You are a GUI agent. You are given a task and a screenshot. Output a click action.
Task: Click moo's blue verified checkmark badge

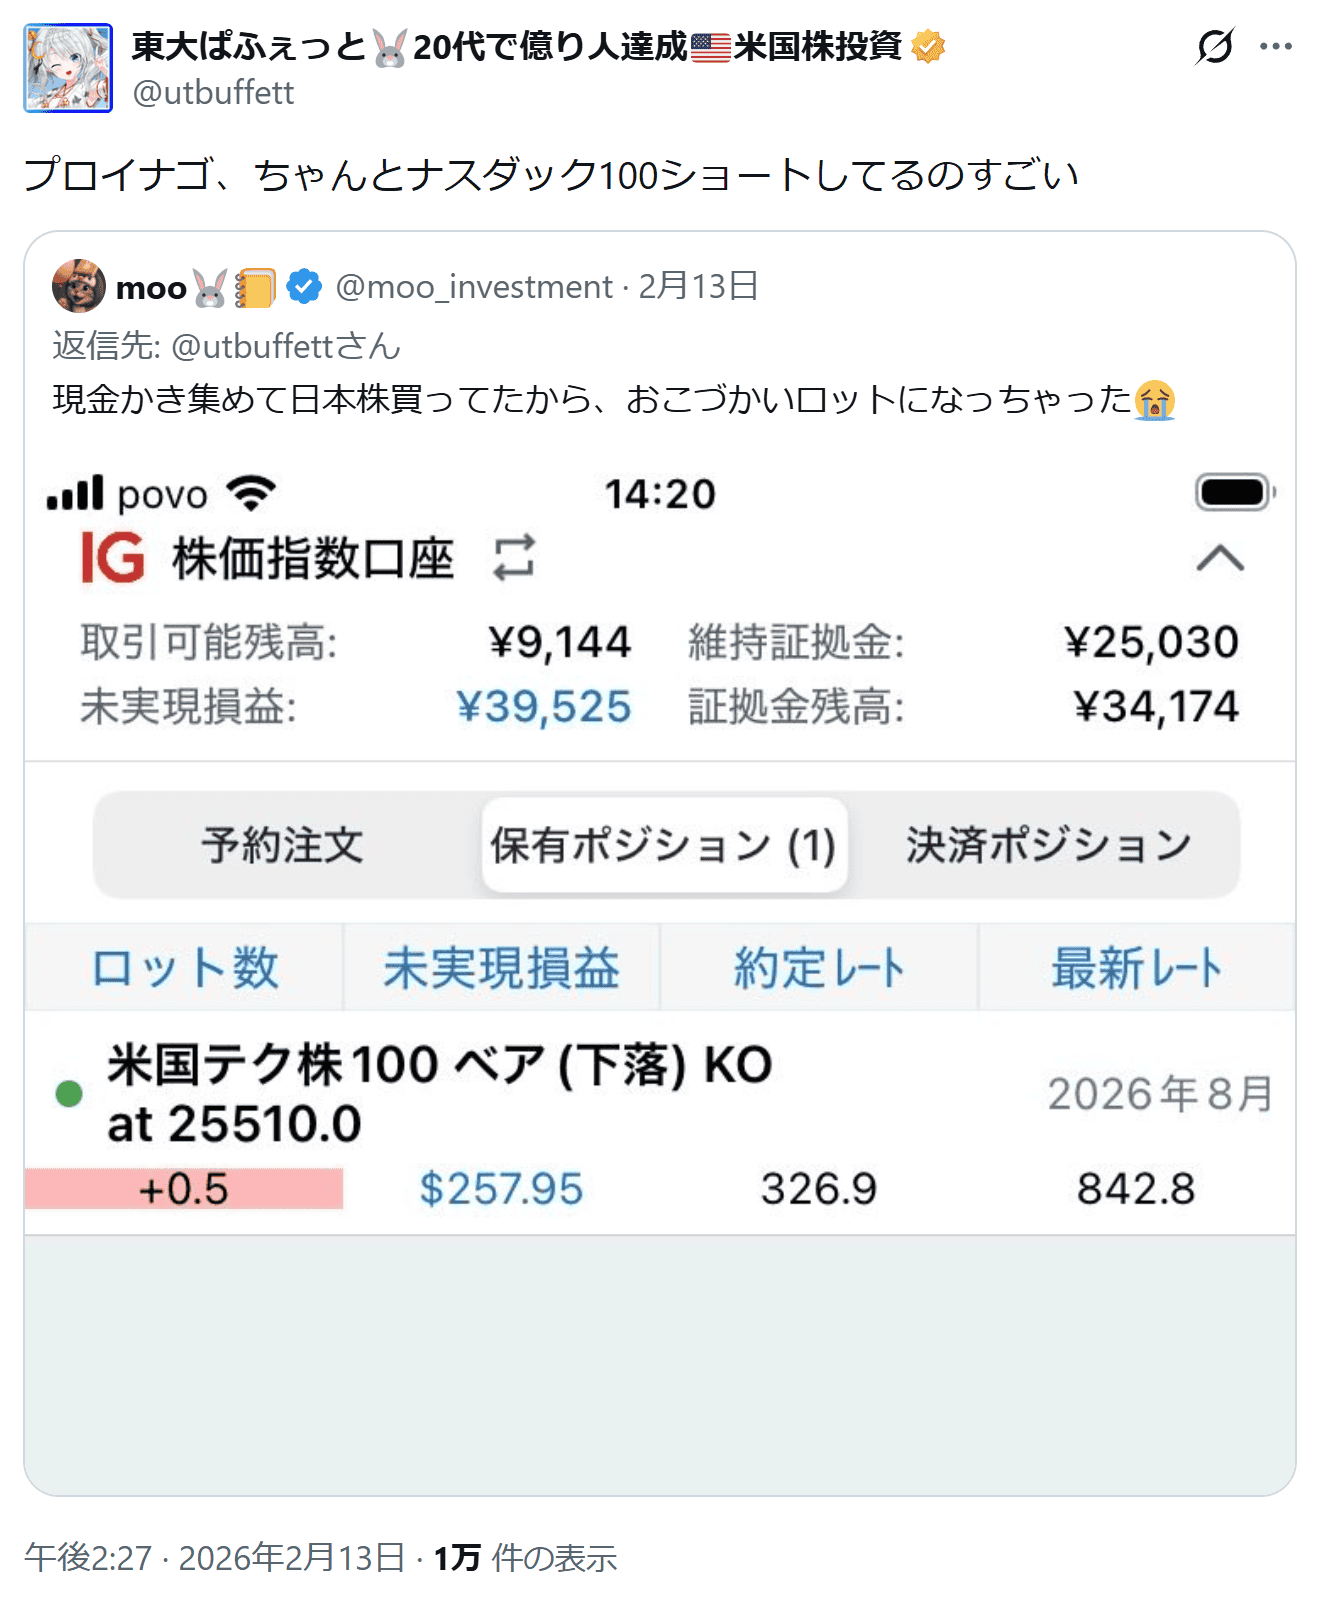[x=304, y=287]
